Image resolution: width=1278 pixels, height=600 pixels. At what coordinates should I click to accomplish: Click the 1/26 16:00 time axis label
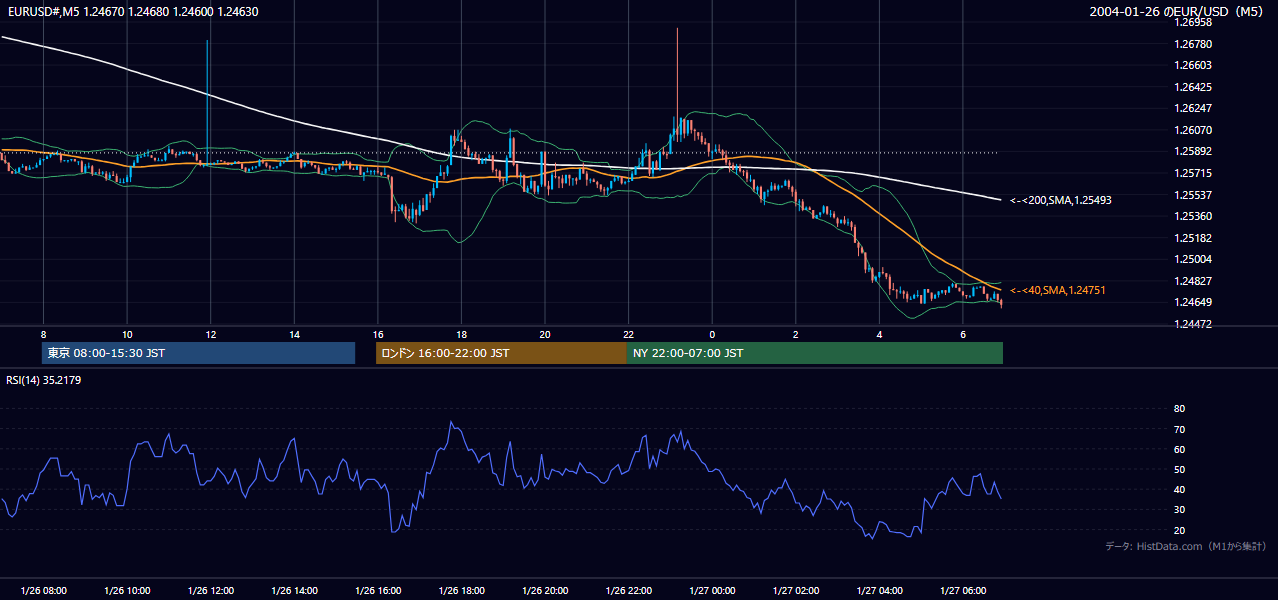tap(378, 591)
